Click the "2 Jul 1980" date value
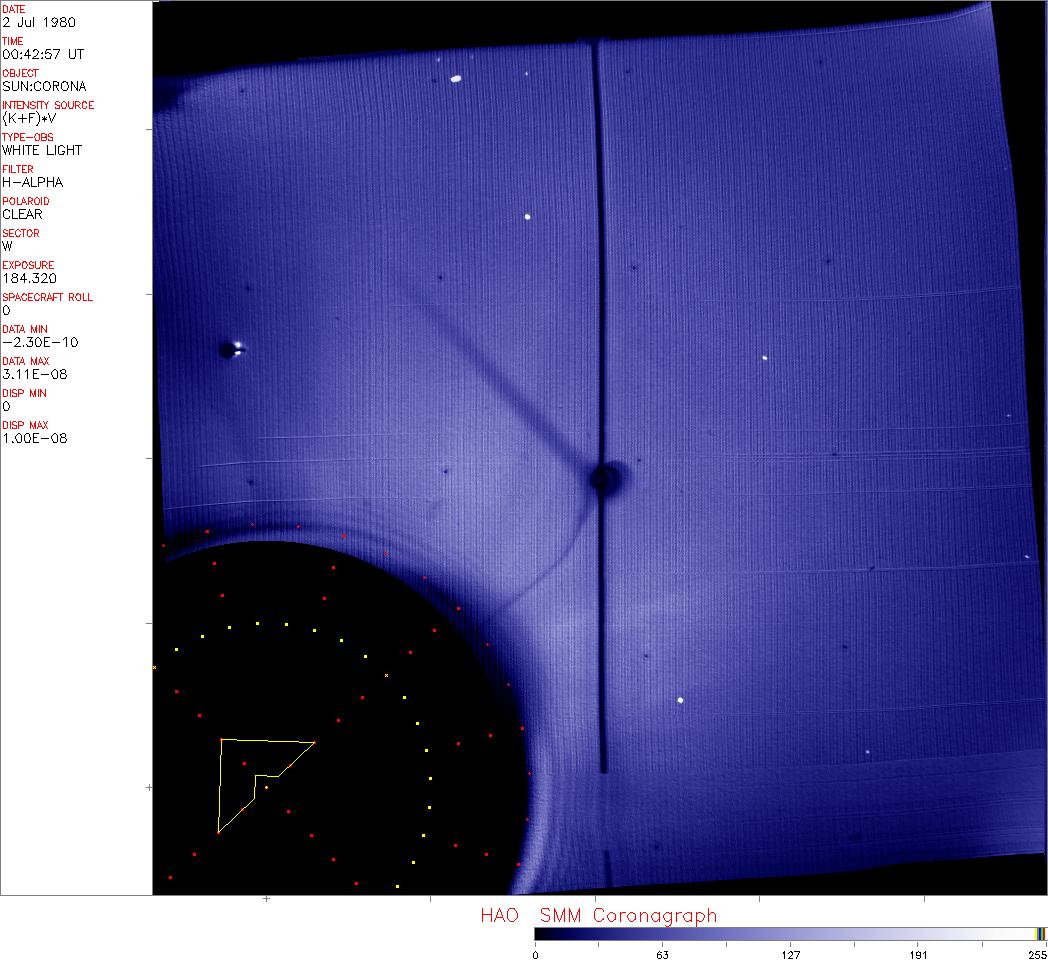Image resolution: width=1048 pixels, height=960 pixels. [x=38, y=22]
